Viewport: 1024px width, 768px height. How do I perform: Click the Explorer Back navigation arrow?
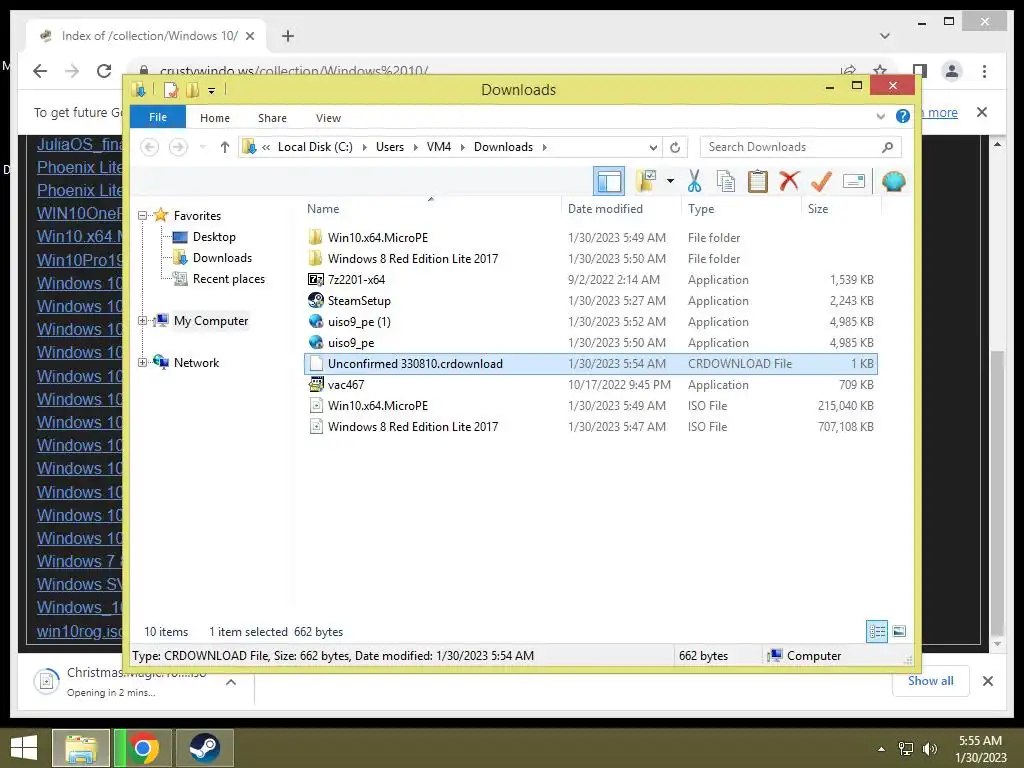[x=150, y=148]
